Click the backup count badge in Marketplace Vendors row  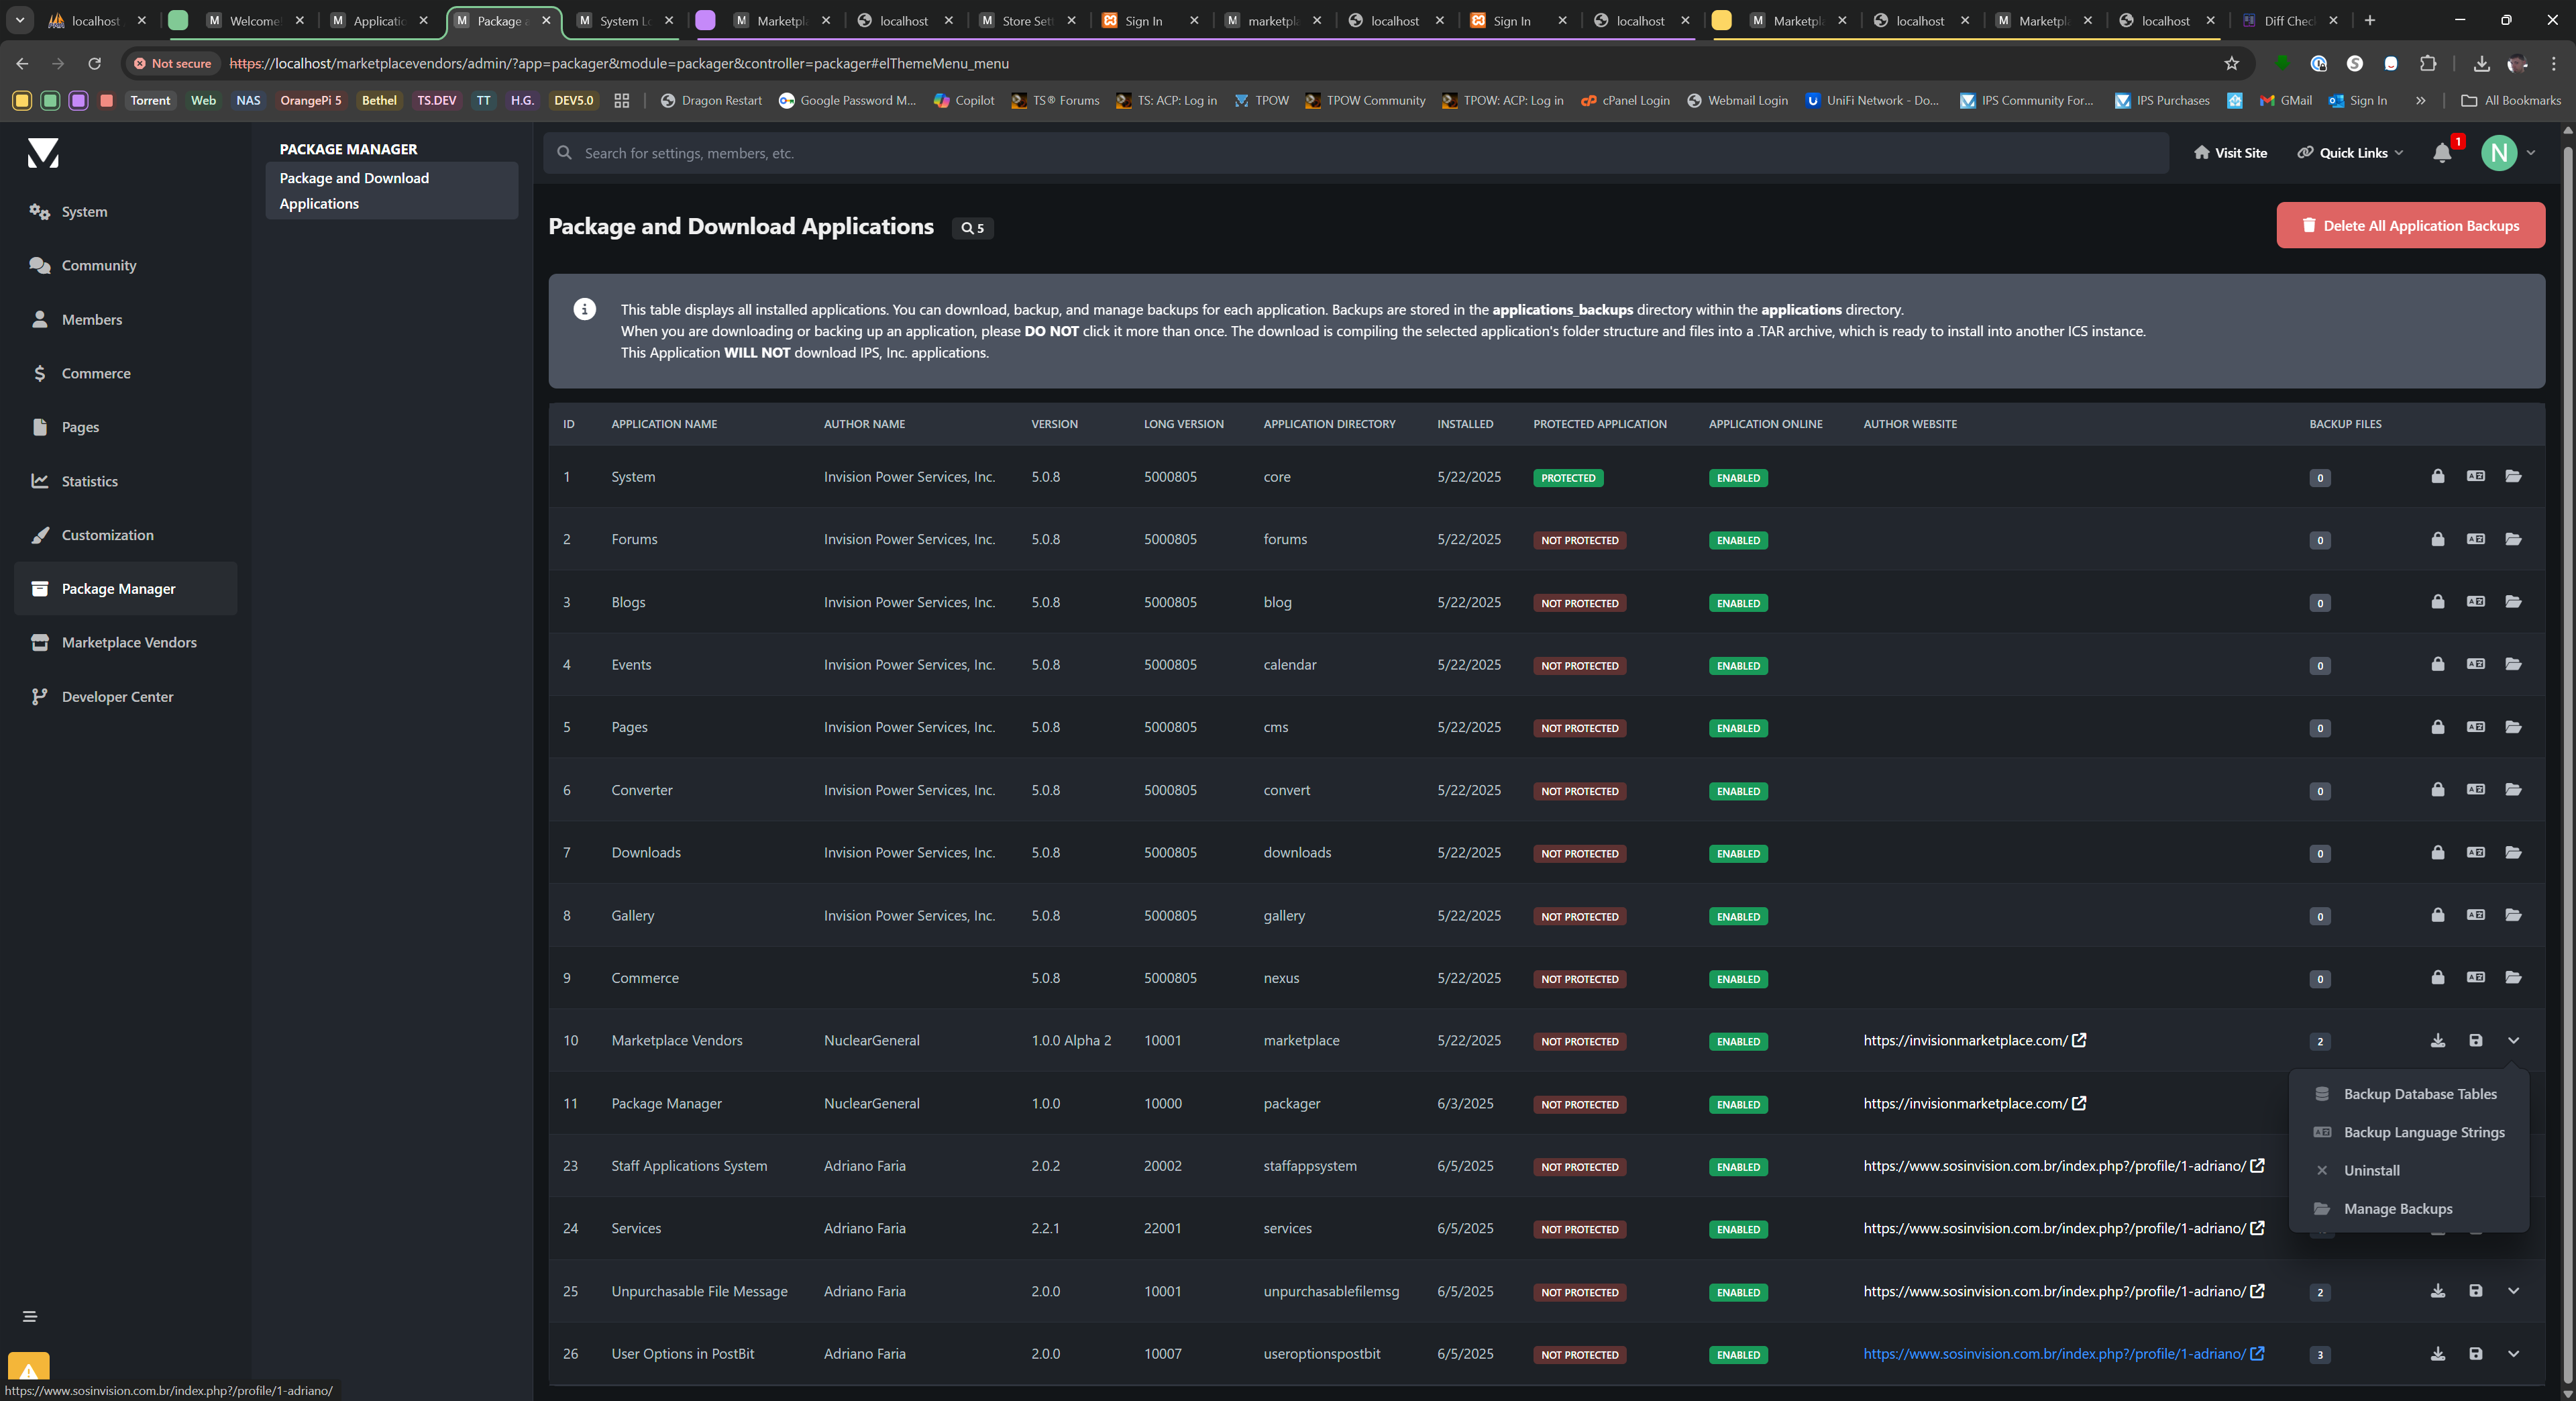[x=2320, y=1041]
